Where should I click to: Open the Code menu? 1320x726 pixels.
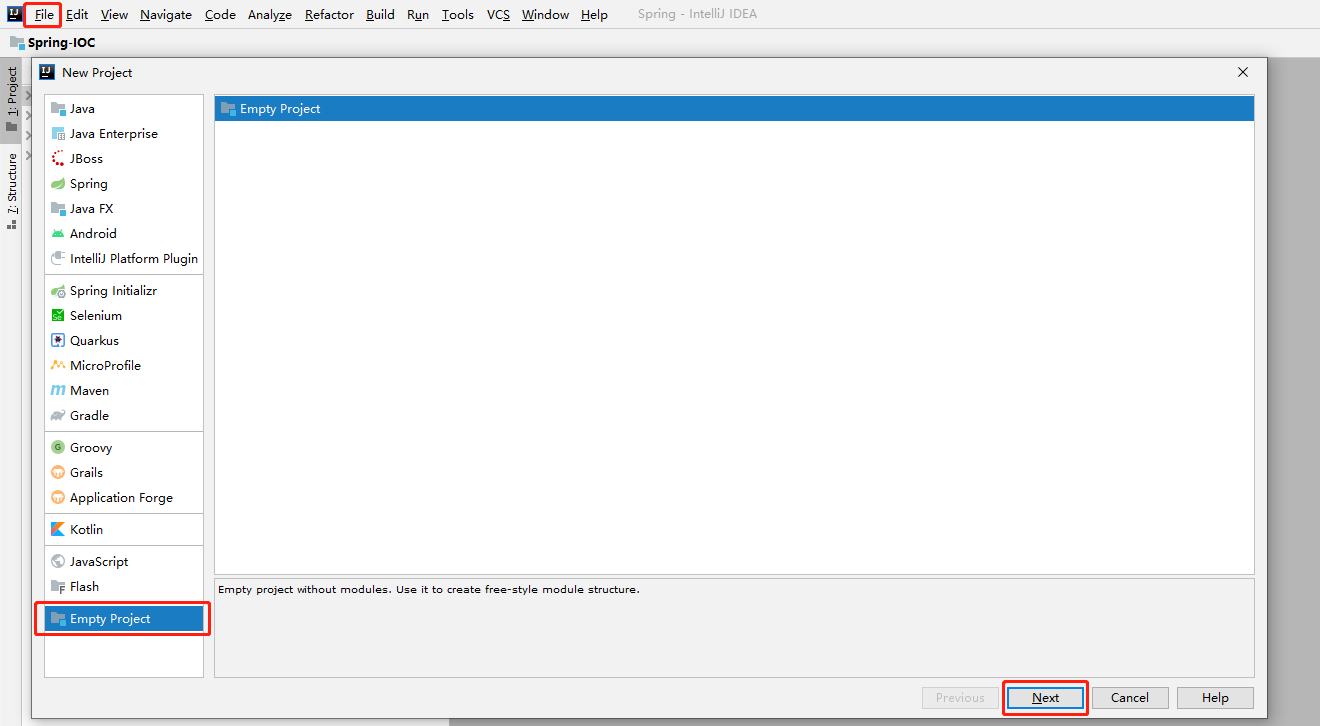[220, 15]
